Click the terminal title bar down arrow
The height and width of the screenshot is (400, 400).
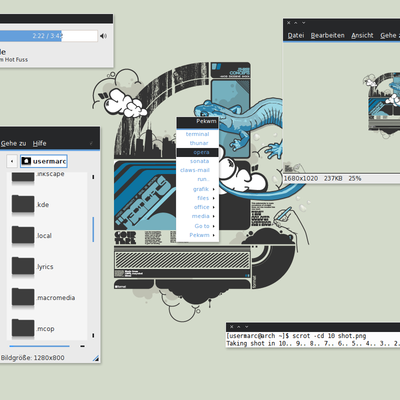pyautogui.click(x=246, y=327)
